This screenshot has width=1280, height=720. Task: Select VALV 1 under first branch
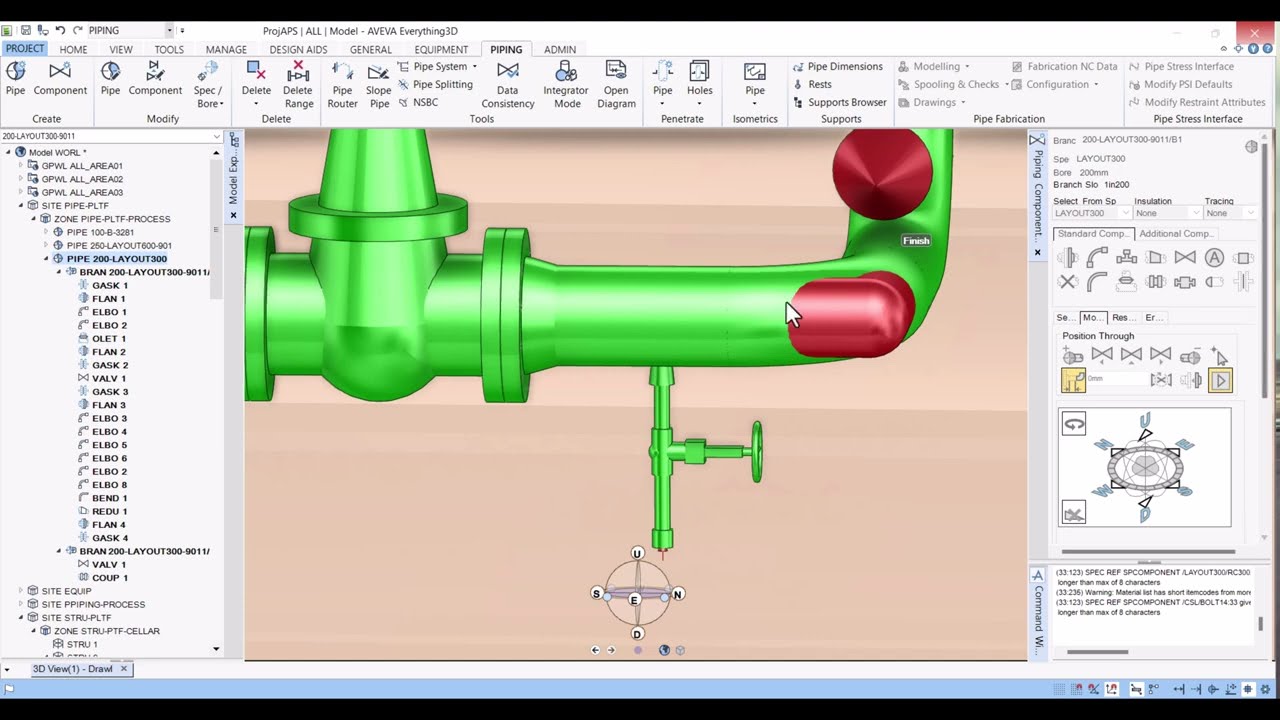[x=109, y=378]
